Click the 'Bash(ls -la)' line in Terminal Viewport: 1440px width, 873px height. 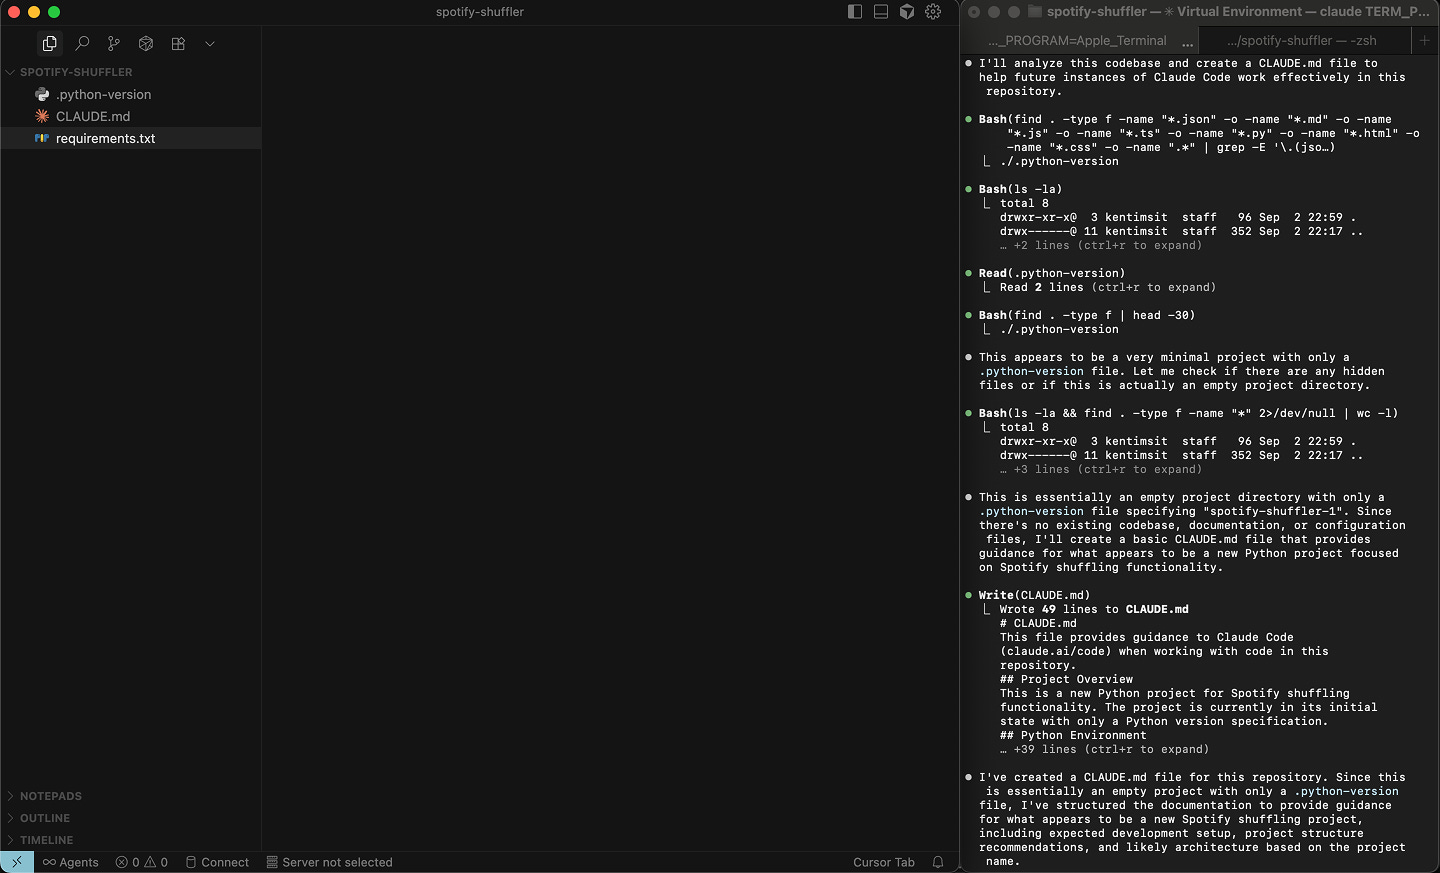coord(1020,189)
